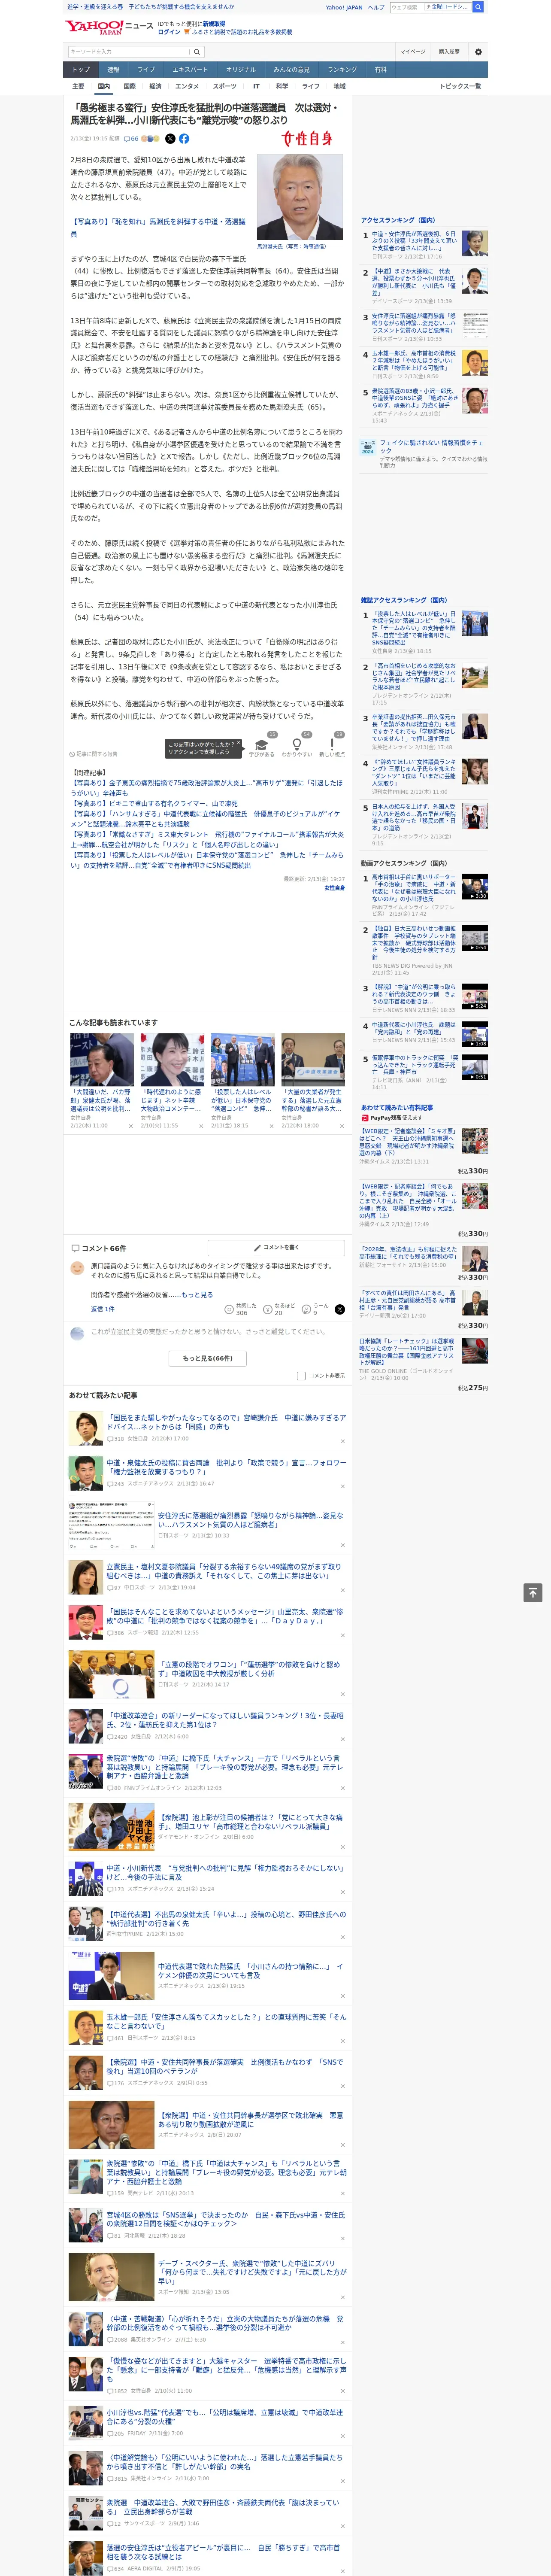Image resolution: width=551 pixels, height=2576 pixels.
Task: Open the ヘルプ link in header
Action: 376,7
